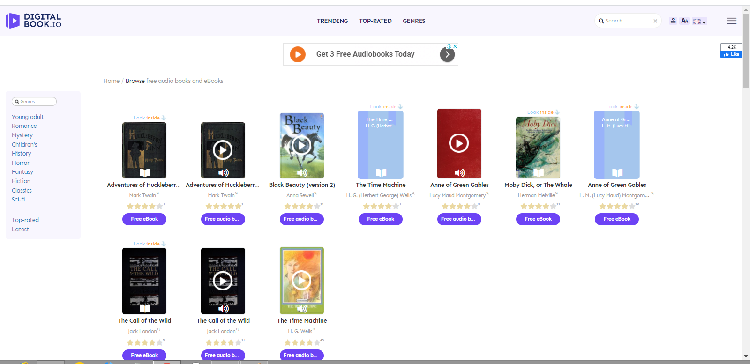
Task: Select the Horror genre in sidebar
Action: tap(21, 163)
